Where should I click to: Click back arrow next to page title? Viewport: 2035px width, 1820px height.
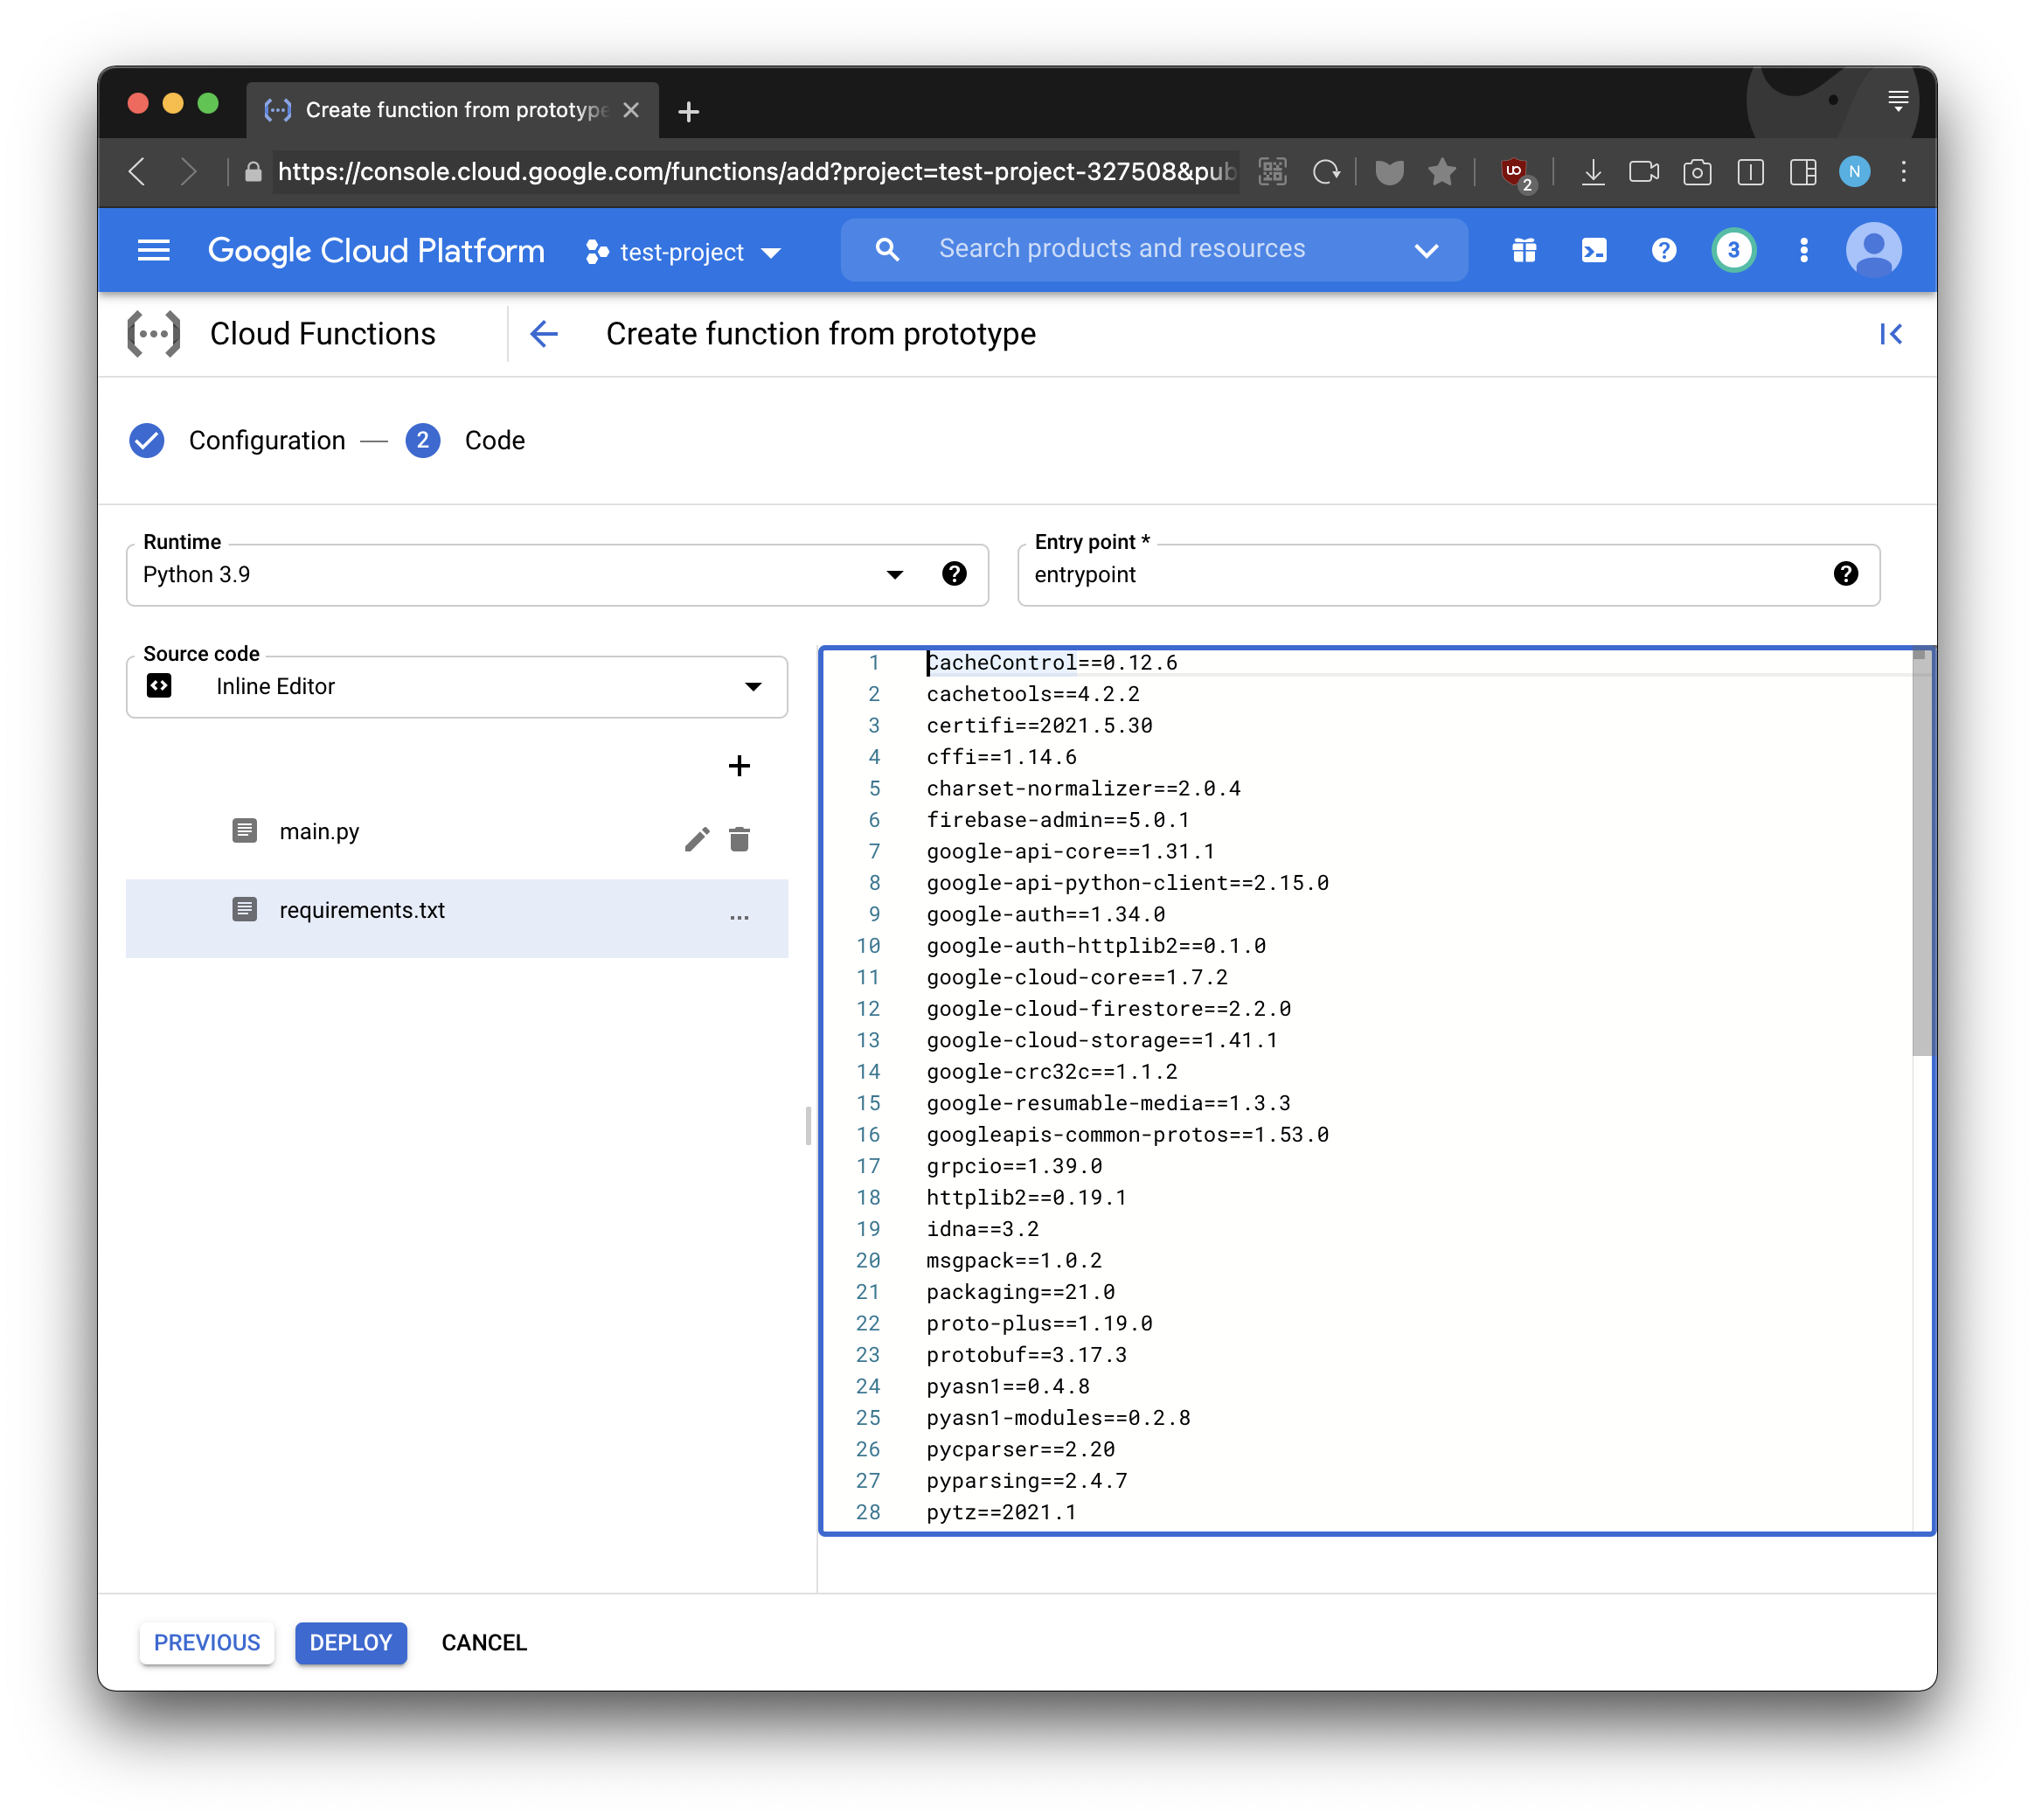544,334
